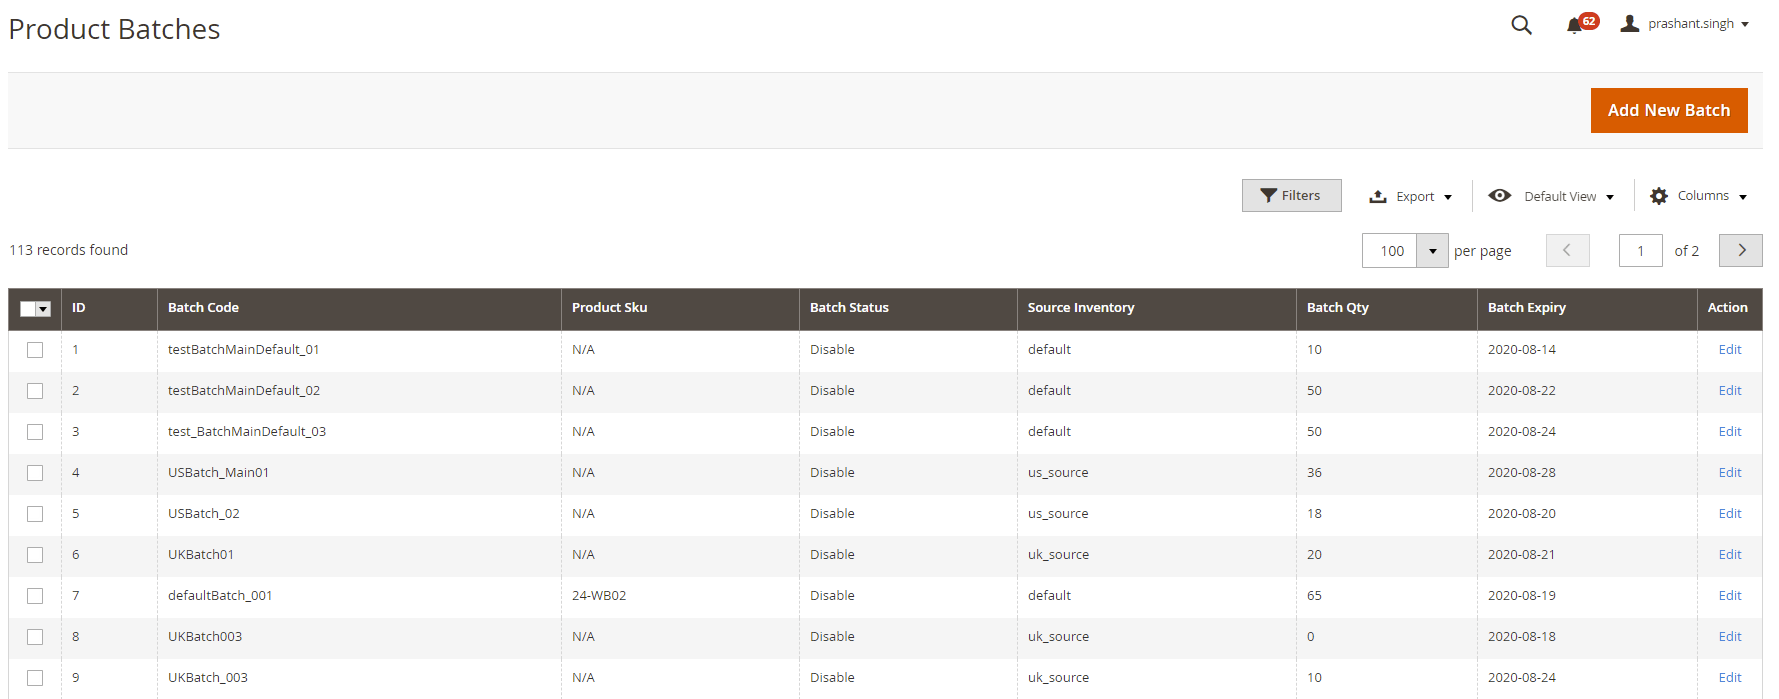
Task: Go to next page arrow
Action: pos(1740,250)
